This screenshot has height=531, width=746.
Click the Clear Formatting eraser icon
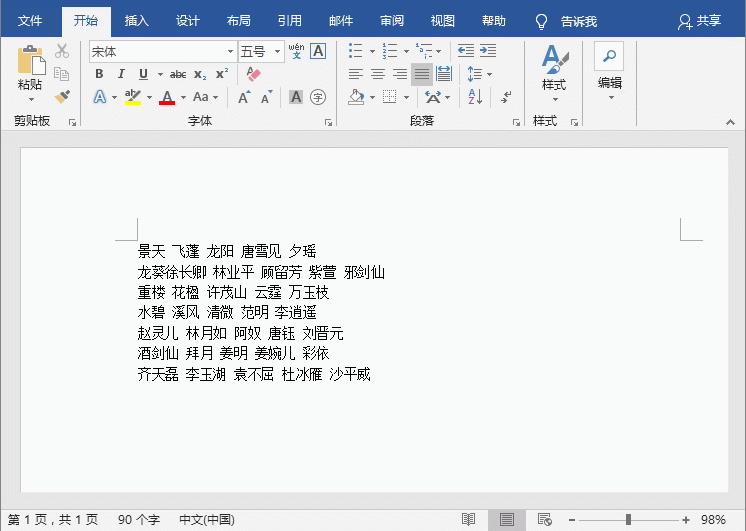click(x=252, y=74)
